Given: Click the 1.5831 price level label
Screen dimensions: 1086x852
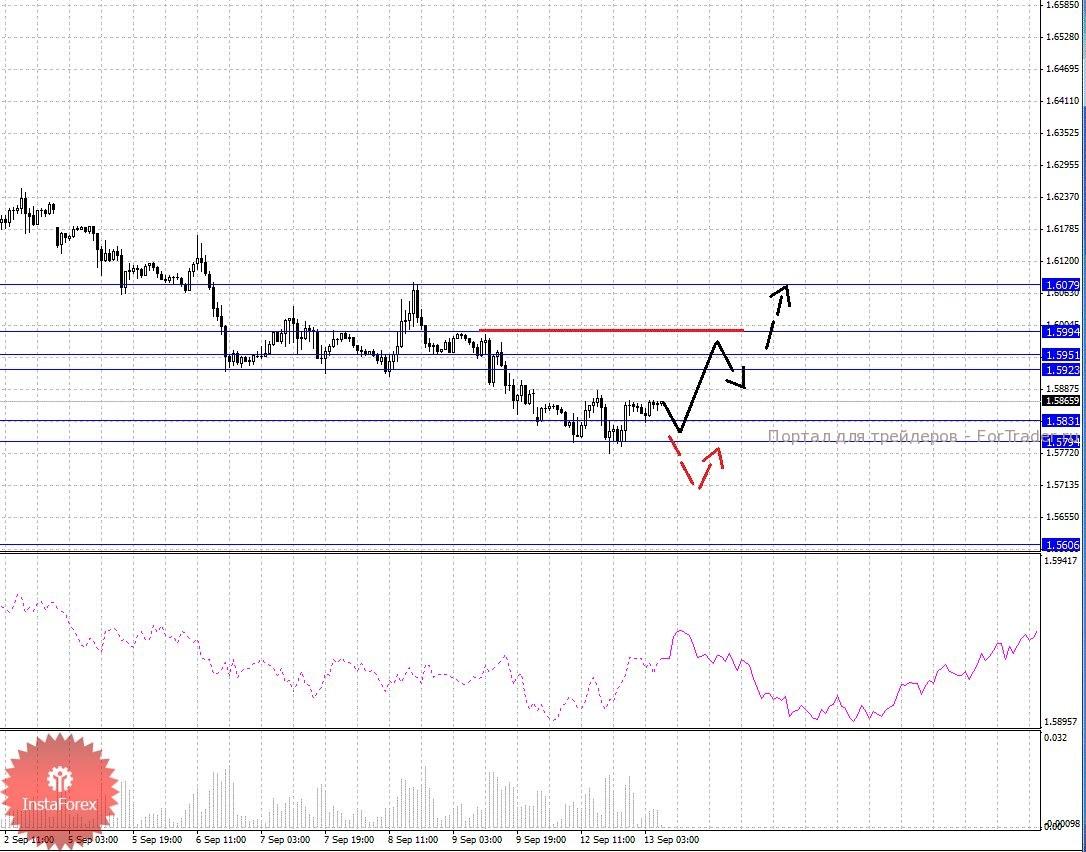Looking at the screenshot, I should 1061,421.
